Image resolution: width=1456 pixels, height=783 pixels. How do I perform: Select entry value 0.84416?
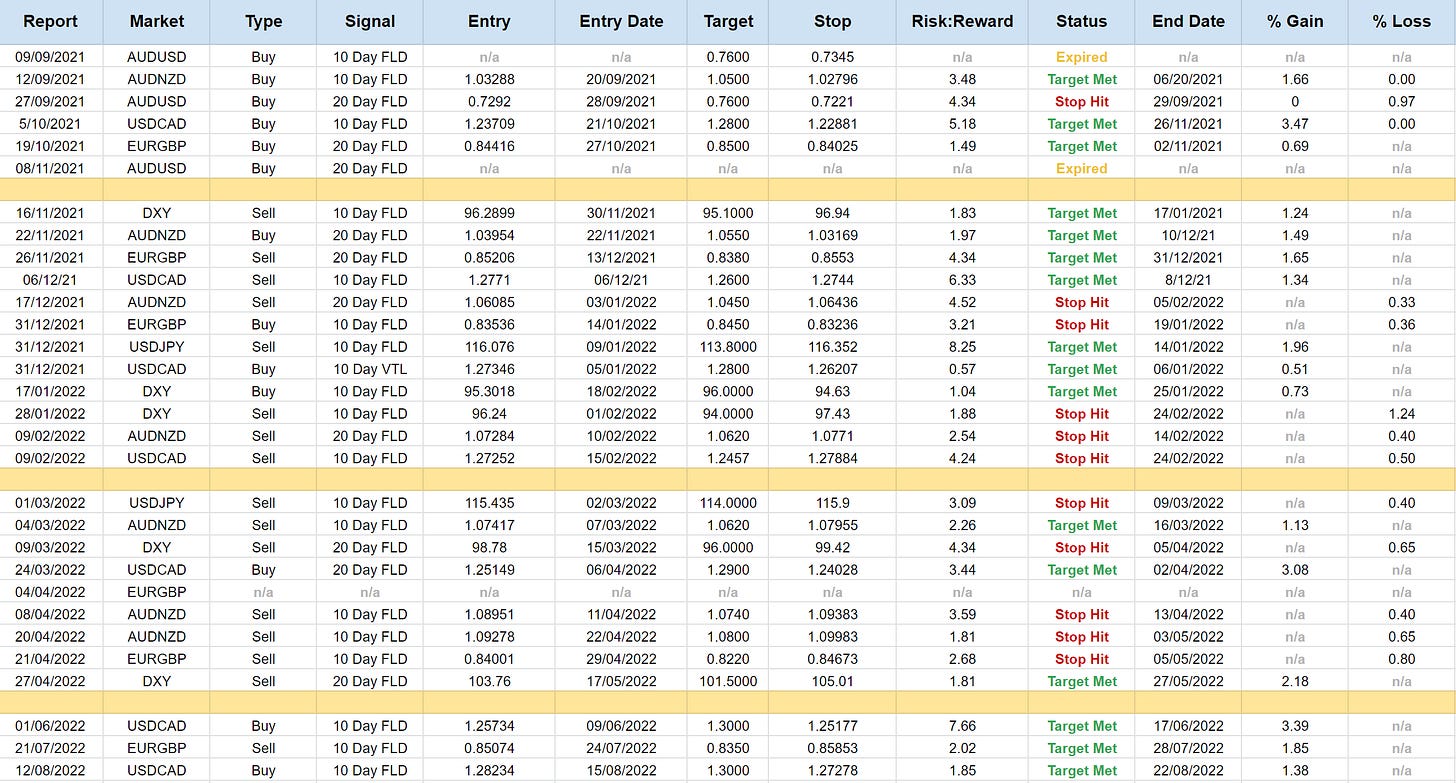[489, 146]
